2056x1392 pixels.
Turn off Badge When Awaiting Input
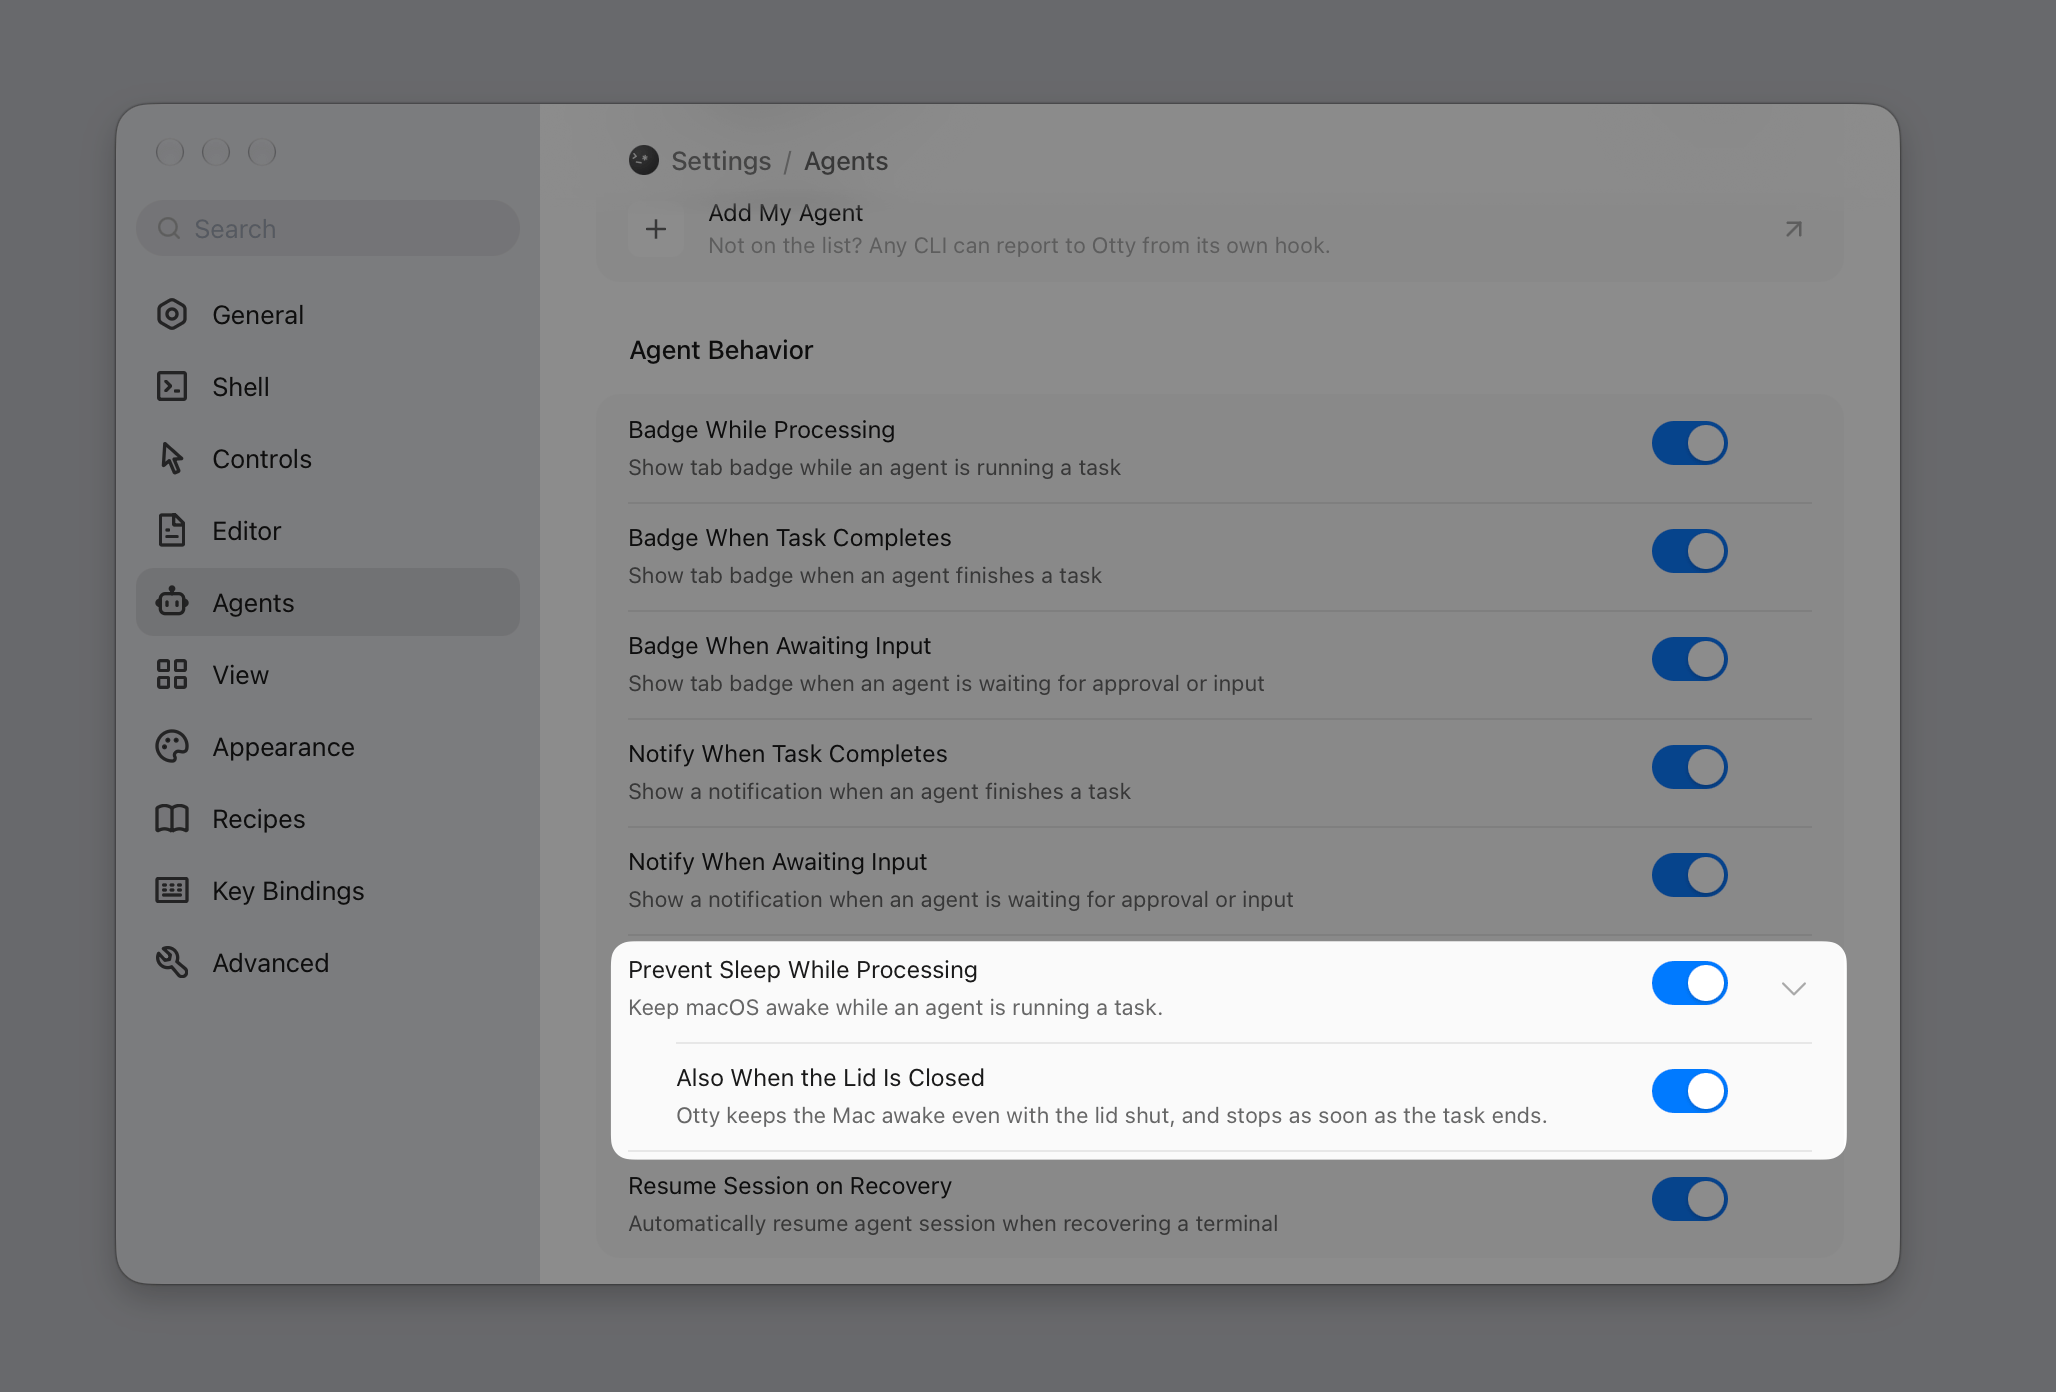pos(1690,659)
